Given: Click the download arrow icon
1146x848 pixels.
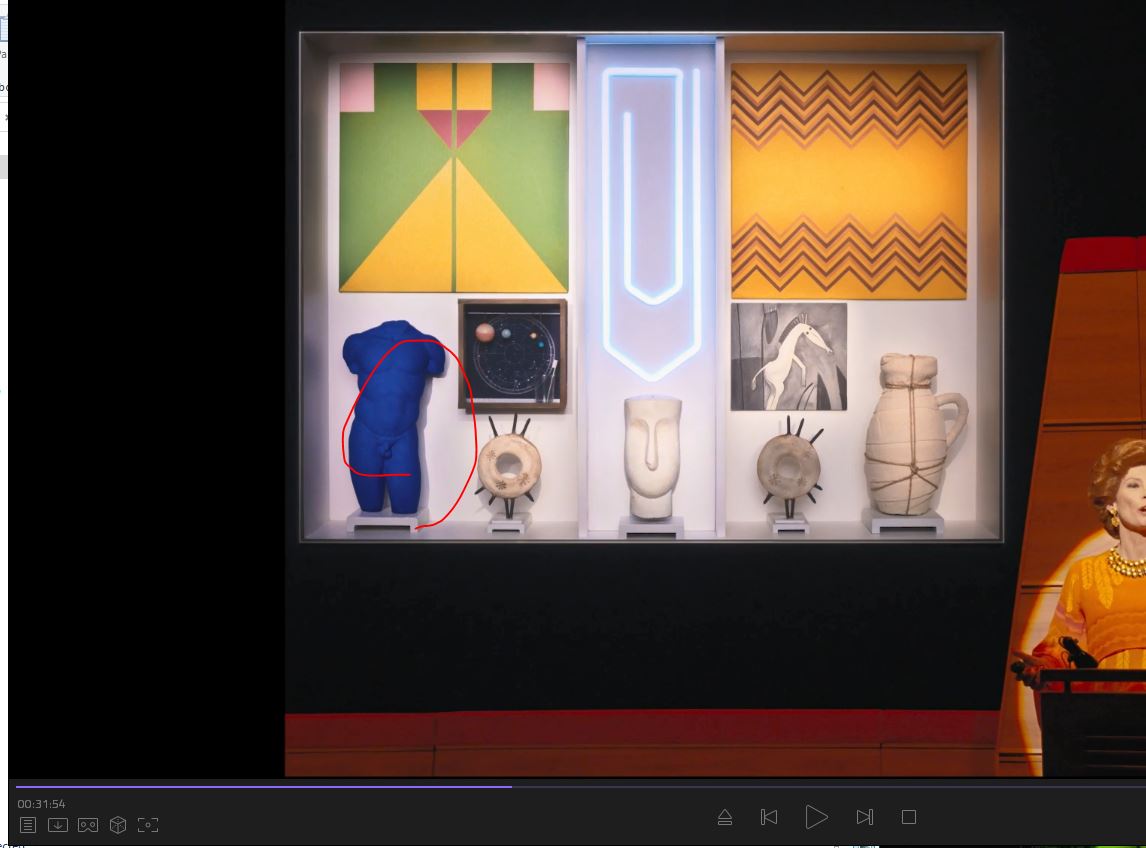Looking at the screenshot, I should click(58, 825).
